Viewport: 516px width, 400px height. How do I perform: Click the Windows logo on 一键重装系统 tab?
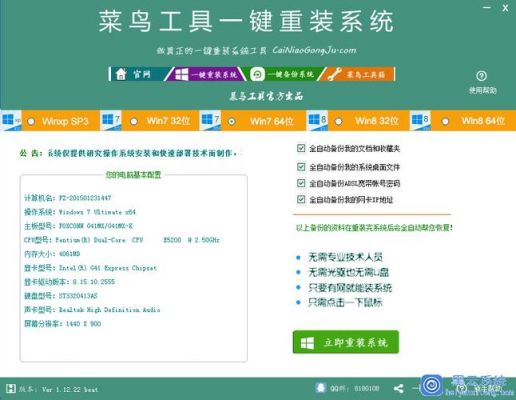[182, 74]
